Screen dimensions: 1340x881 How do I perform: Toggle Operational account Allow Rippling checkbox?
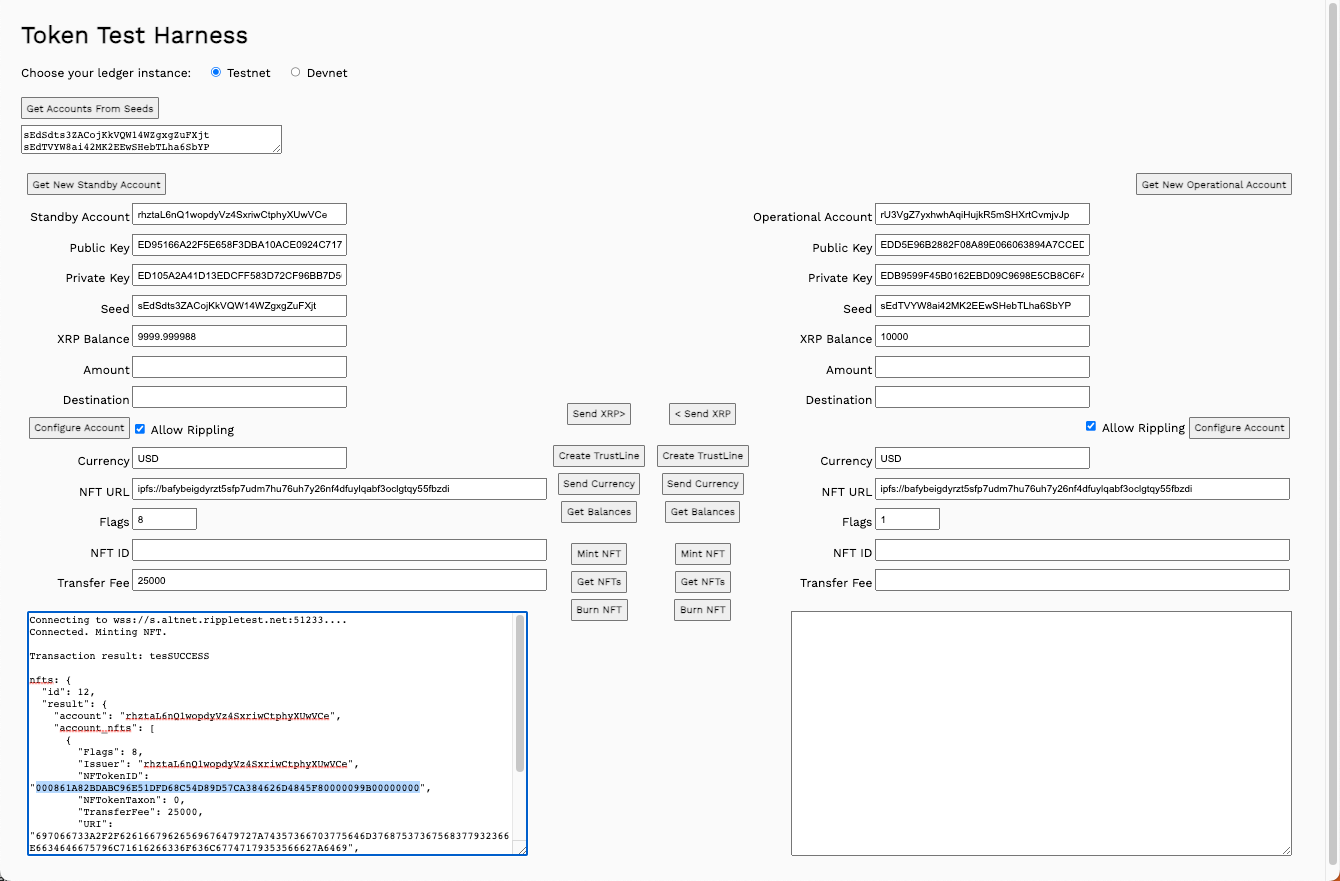pyautogui.click(x=1091, y=426)
